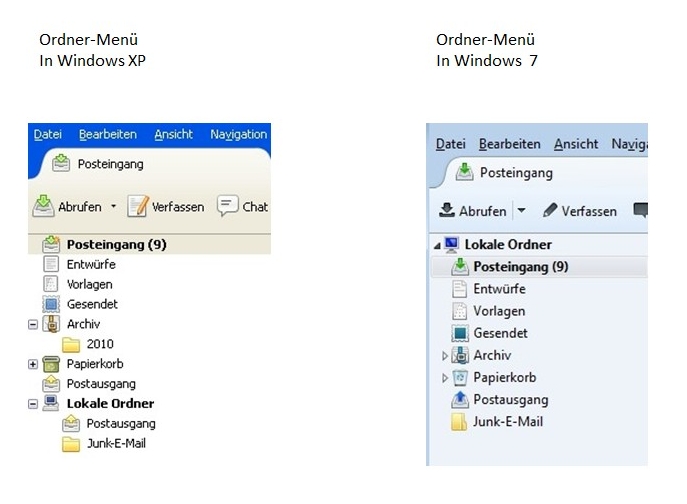Screen dimensions: 687x504
Task: Click the Windows 7 Abrufen download icon
Action: tap(447, 211)
